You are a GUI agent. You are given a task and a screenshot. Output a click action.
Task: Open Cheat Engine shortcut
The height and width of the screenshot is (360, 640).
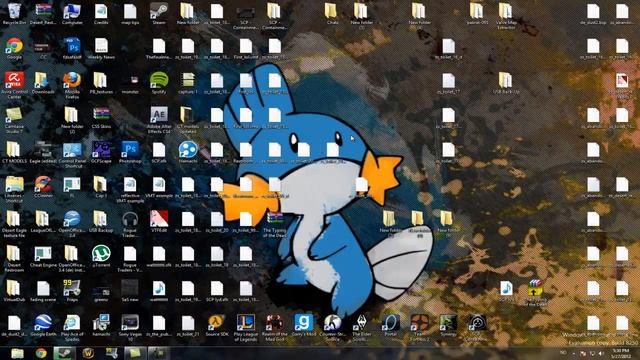(x=43, y=256)
